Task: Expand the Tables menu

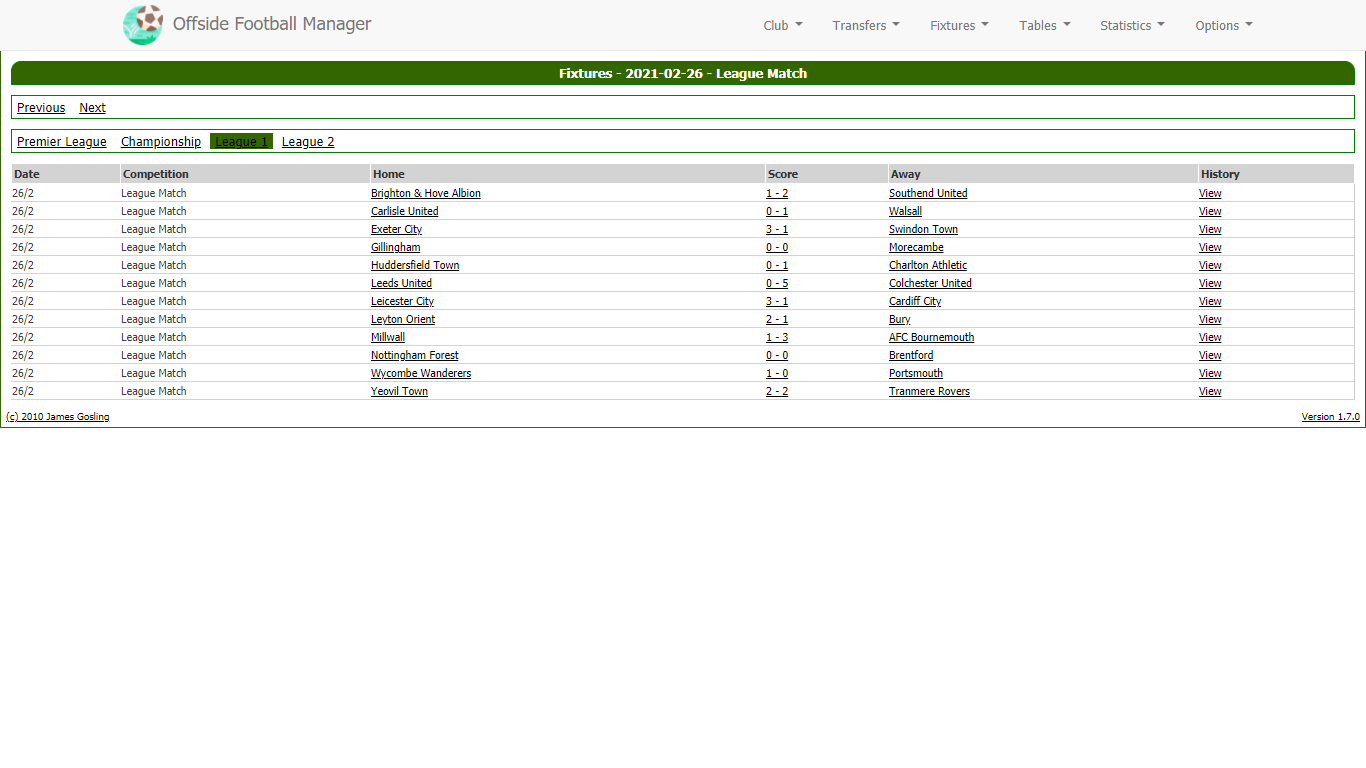Action: pyautogui.click(x=1044, y=26)
